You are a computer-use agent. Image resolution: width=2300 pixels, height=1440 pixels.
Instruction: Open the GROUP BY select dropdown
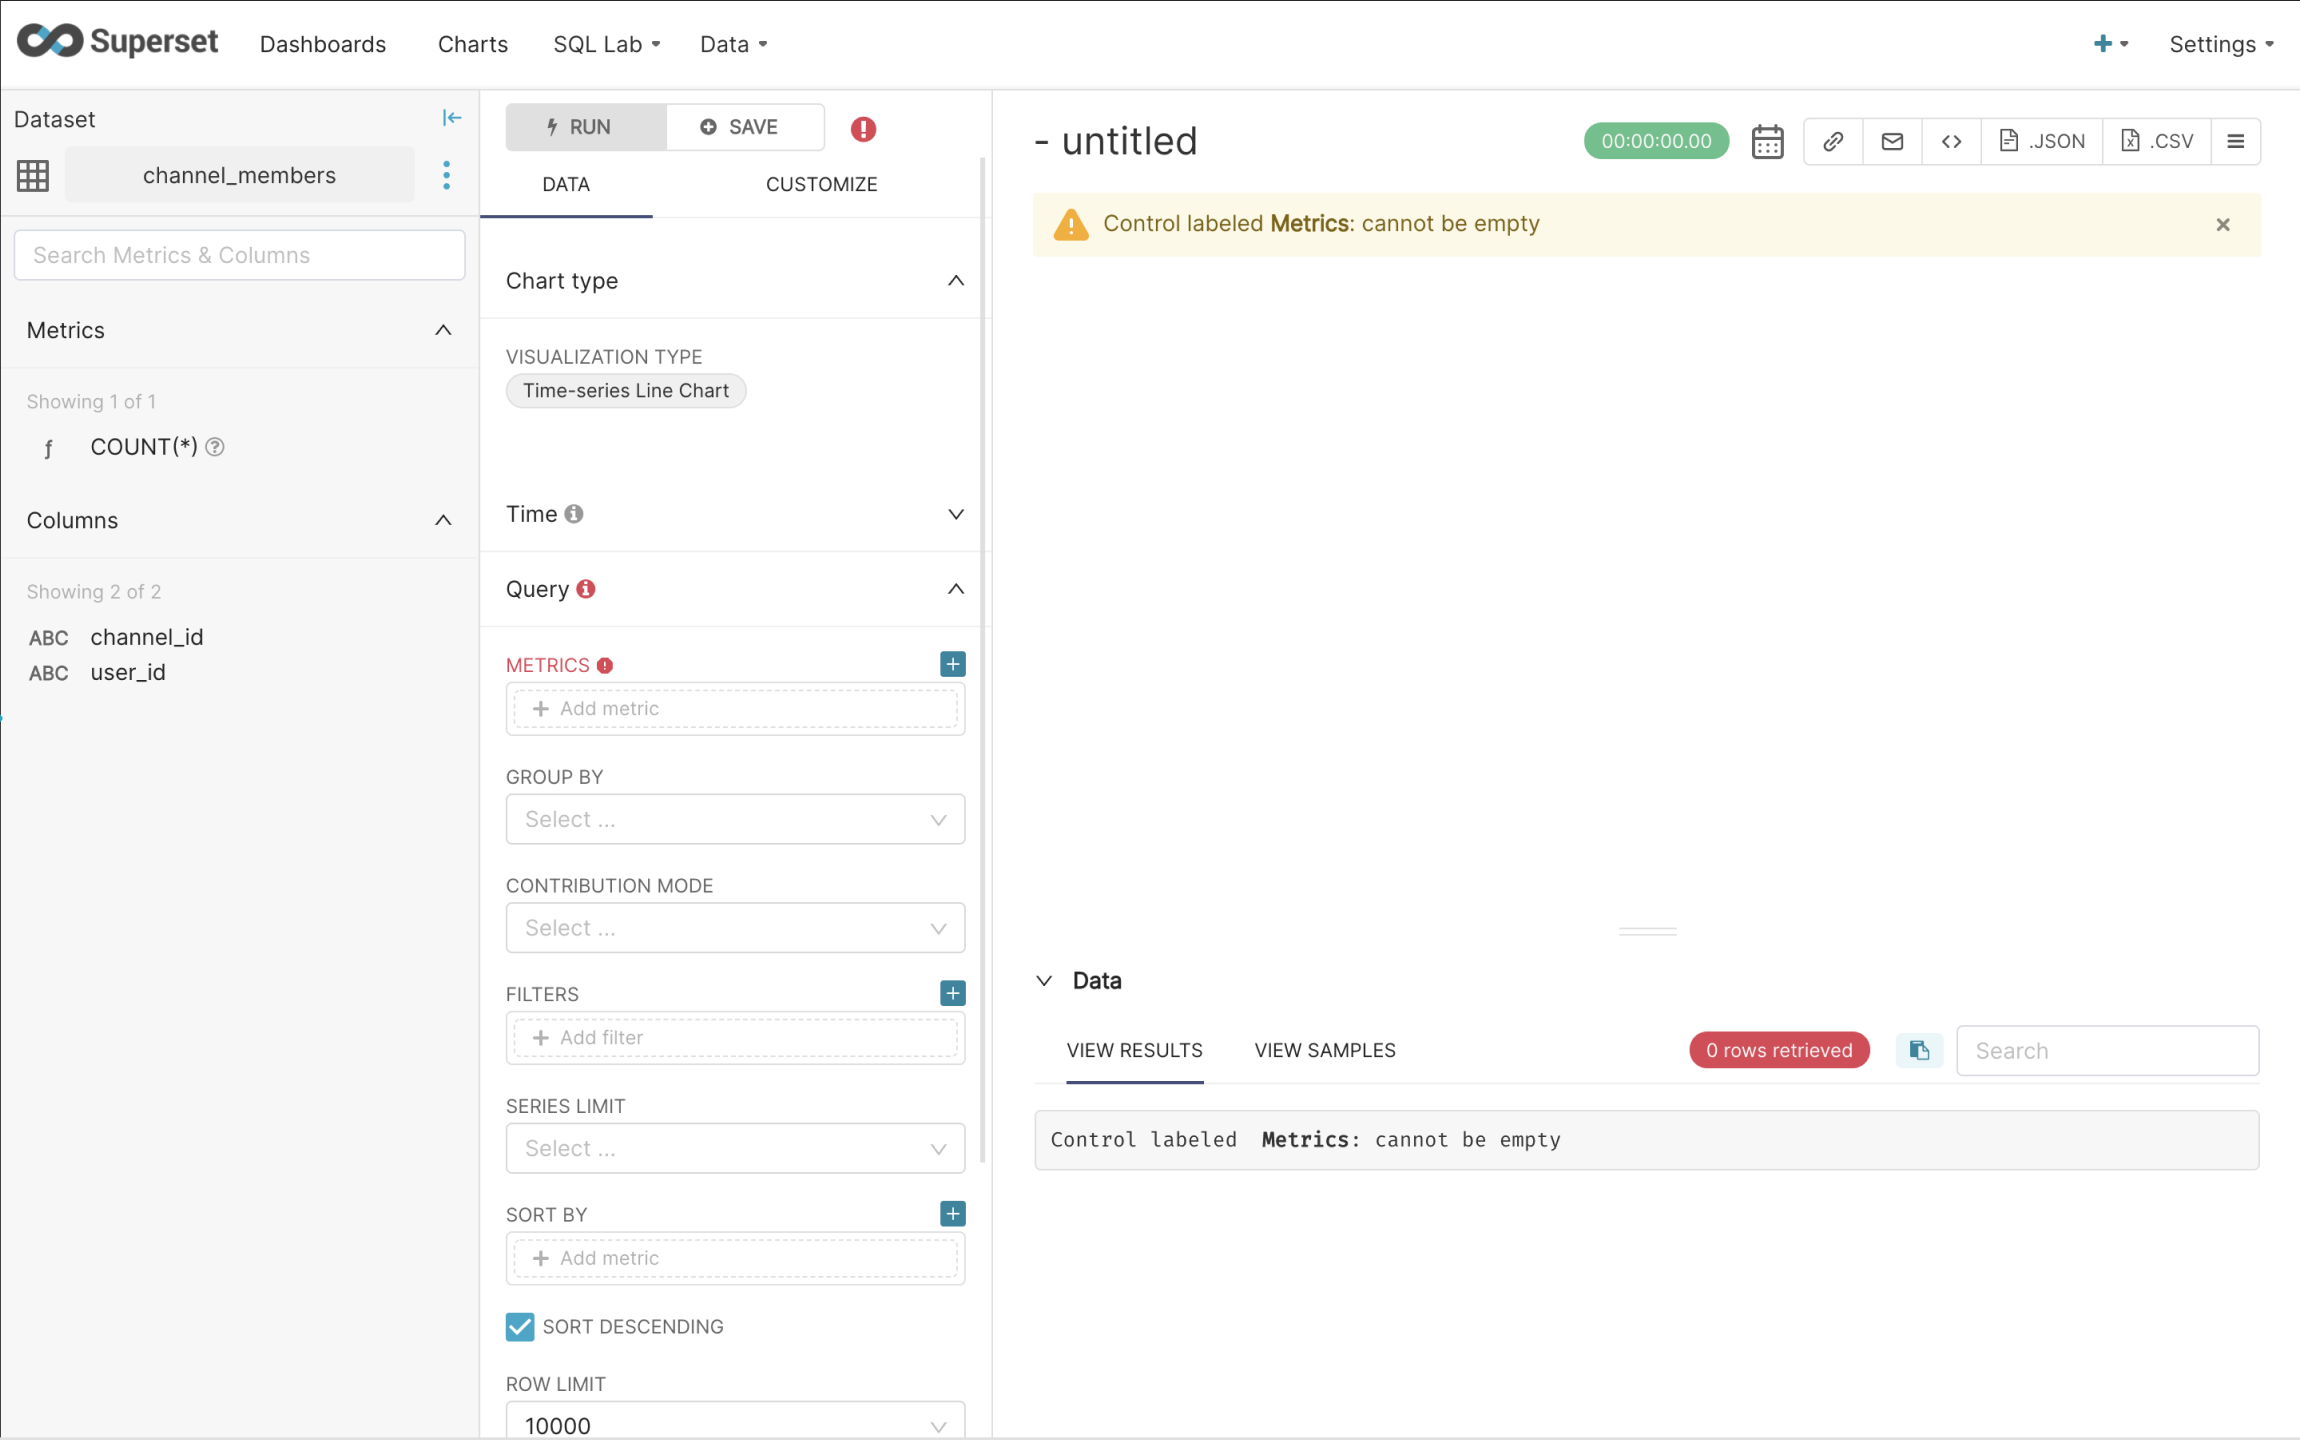(734, 818)
